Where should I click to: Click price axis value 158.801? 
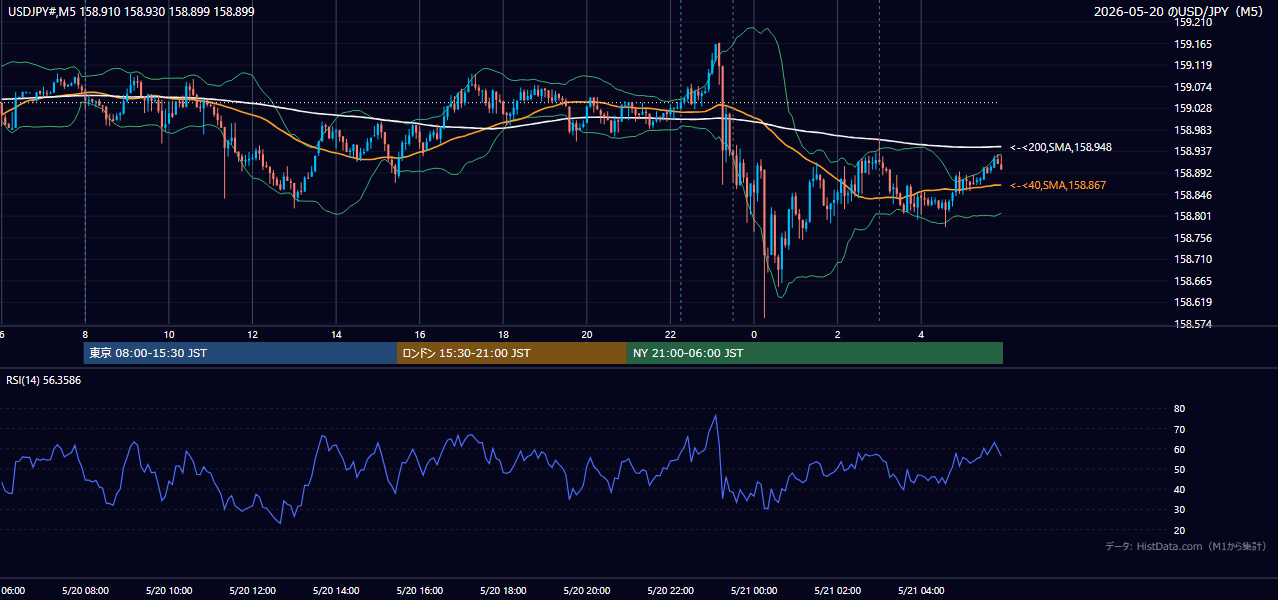click(x=1192, y=216)
